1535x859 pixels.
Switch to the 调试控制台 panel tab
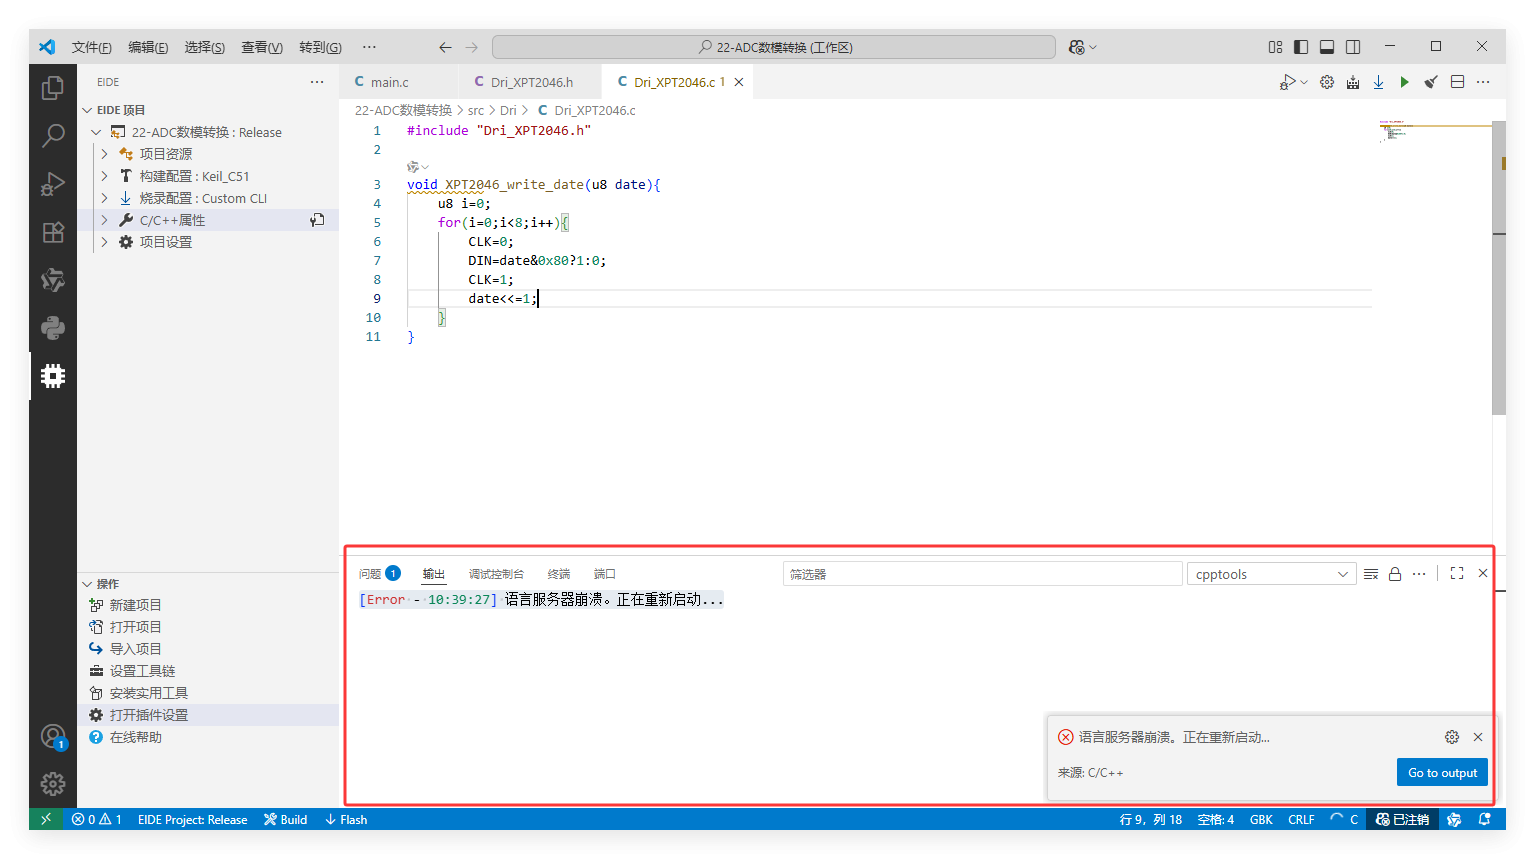tap(496, 574)
